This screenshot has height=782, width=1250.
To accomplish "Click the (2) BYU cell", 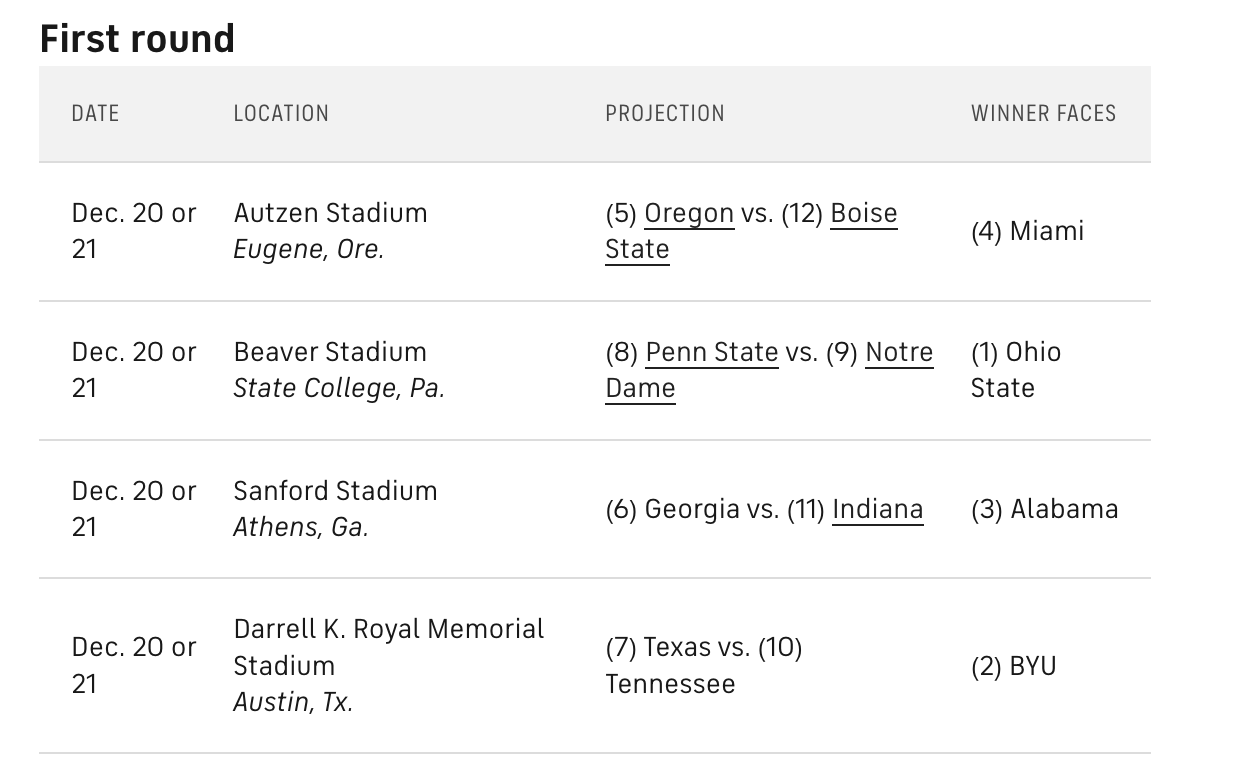I will 1013,666.
